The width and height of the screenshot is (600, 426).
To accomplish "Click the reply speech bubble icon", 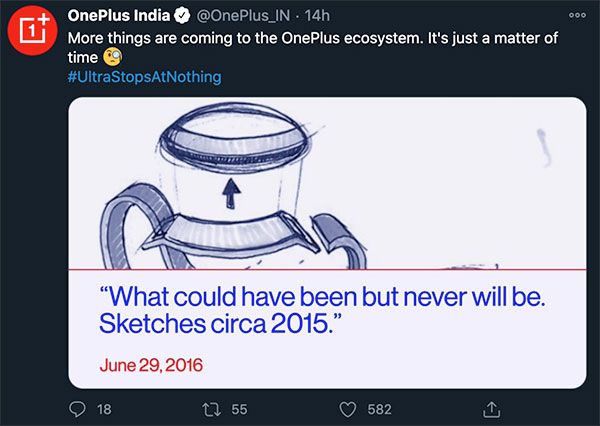I will 77,409.
